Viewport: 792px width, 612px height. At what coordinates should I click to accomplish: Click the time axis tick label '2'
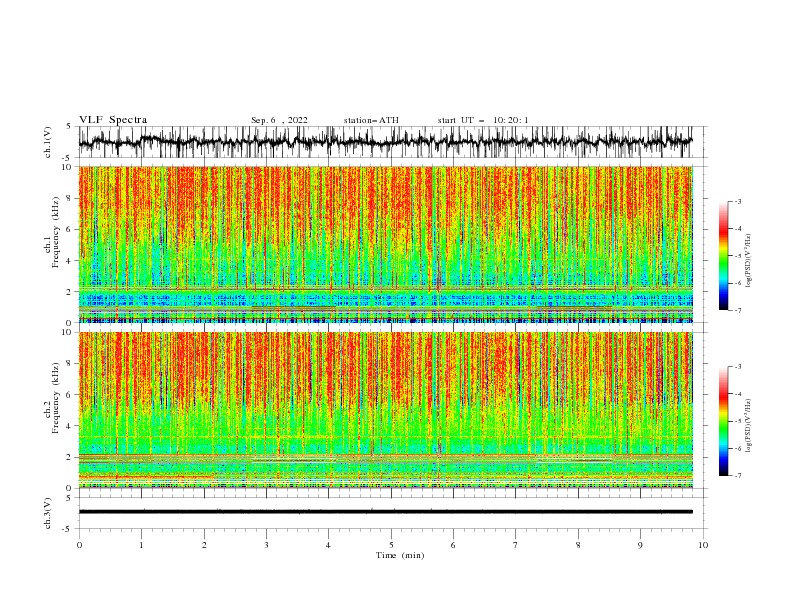204,545
